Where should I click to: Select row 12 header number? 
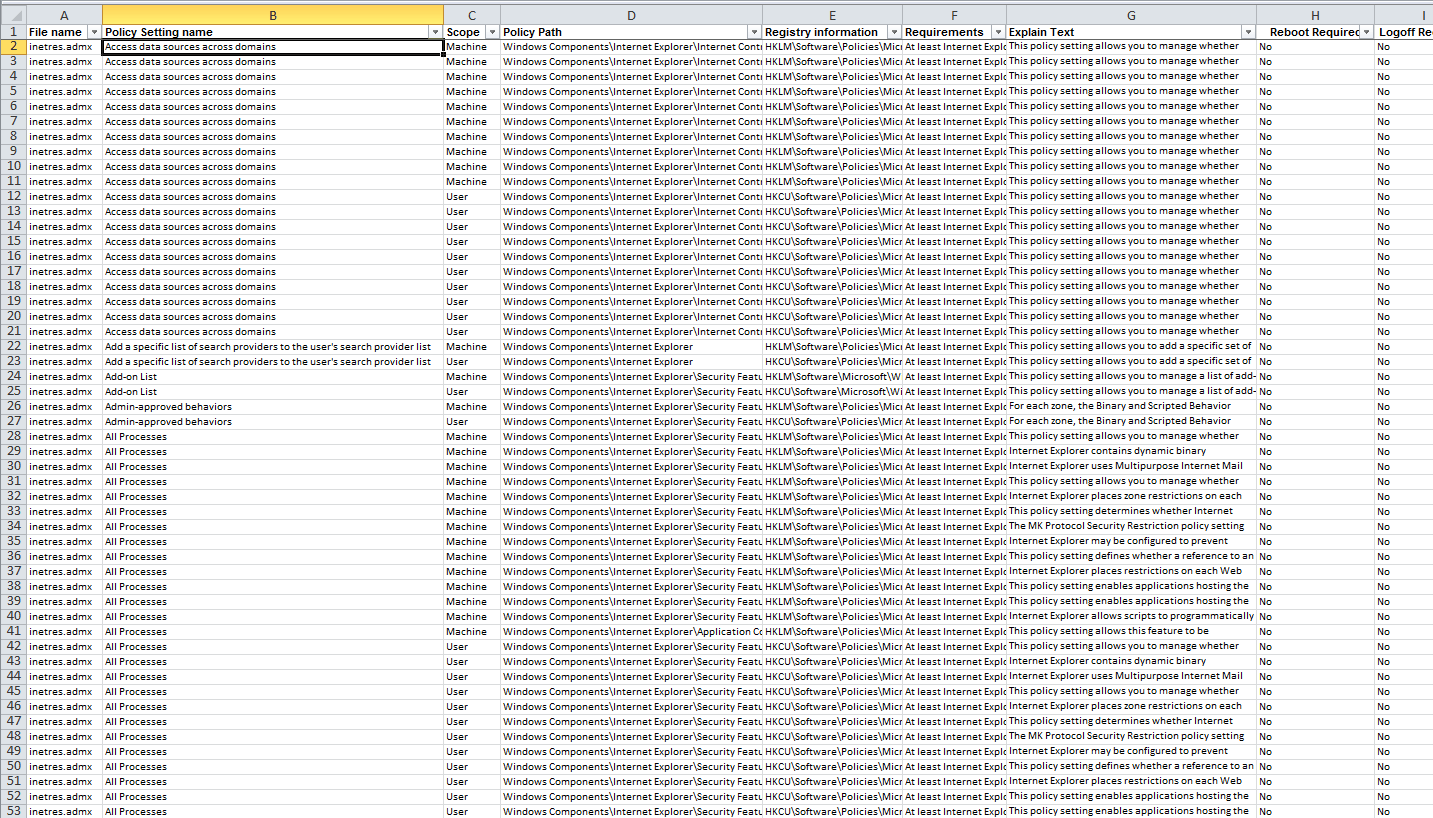(13, 197)
